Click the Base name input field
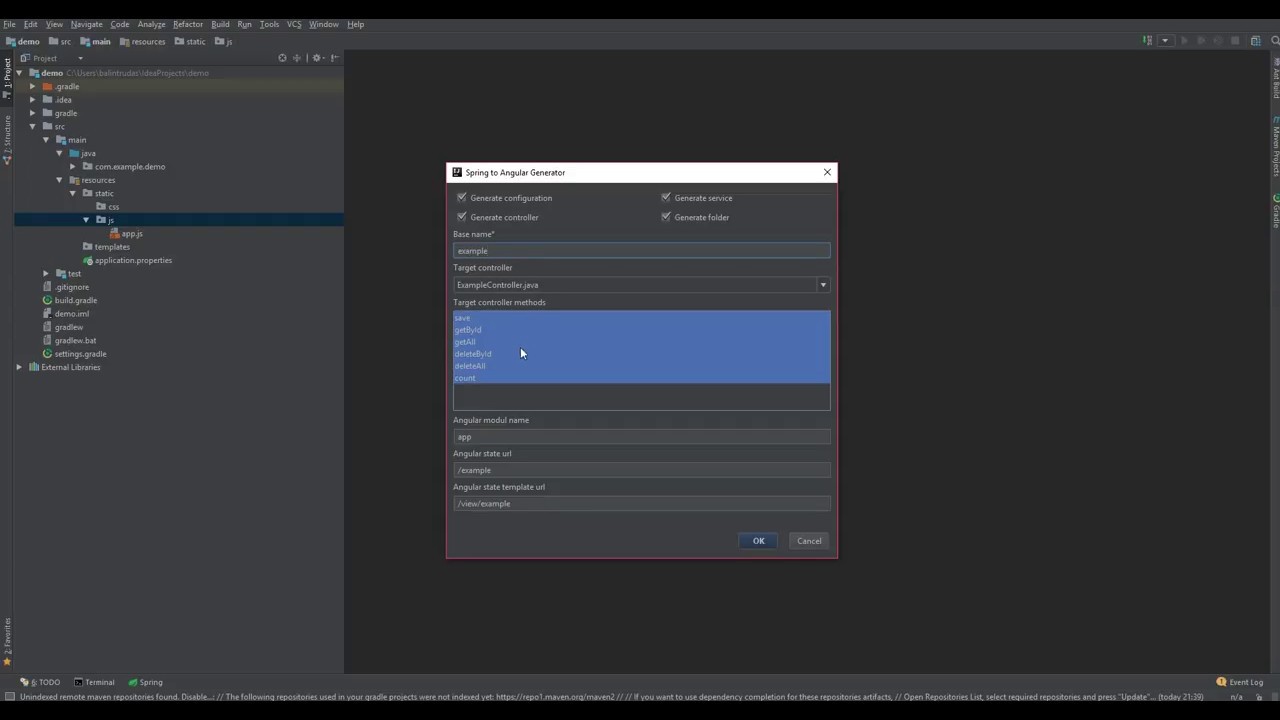 click(641, 251)
